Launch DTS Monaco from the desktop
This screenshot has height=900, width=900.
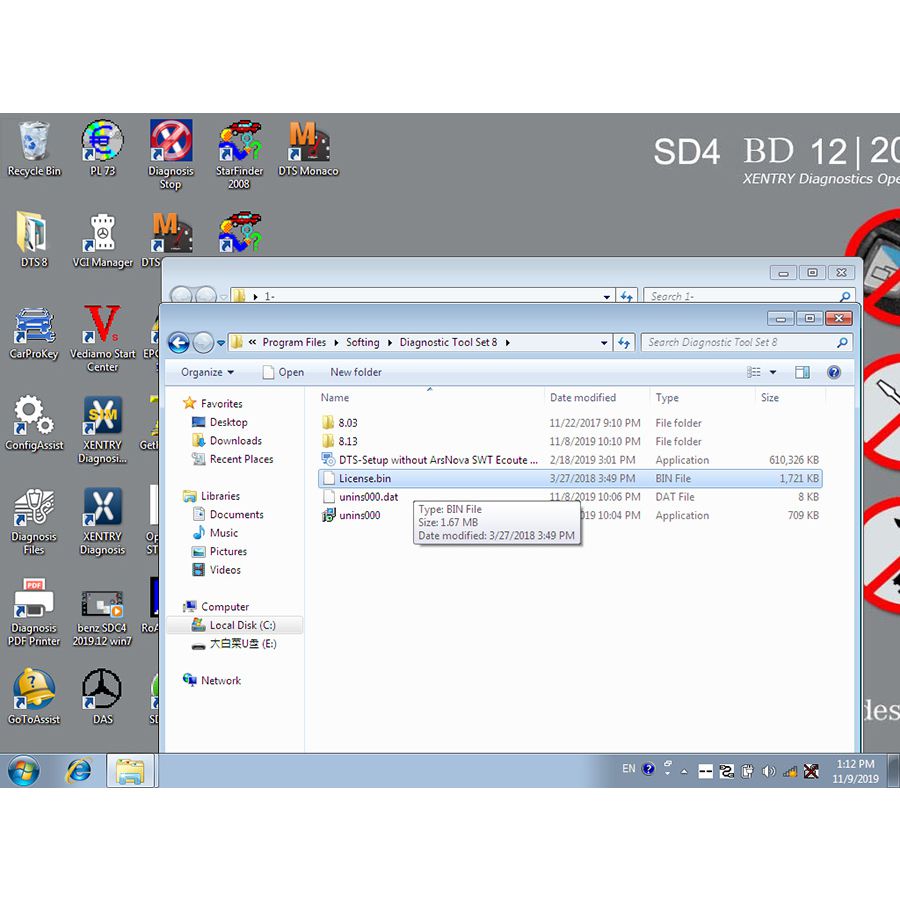click(x=308, y=146)
